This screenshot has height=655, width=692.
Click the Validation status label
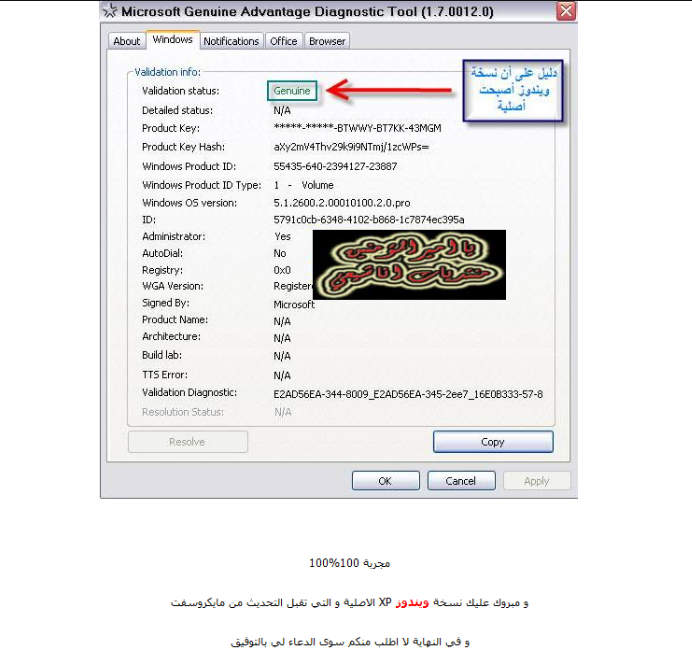click(x=181, y=91)
